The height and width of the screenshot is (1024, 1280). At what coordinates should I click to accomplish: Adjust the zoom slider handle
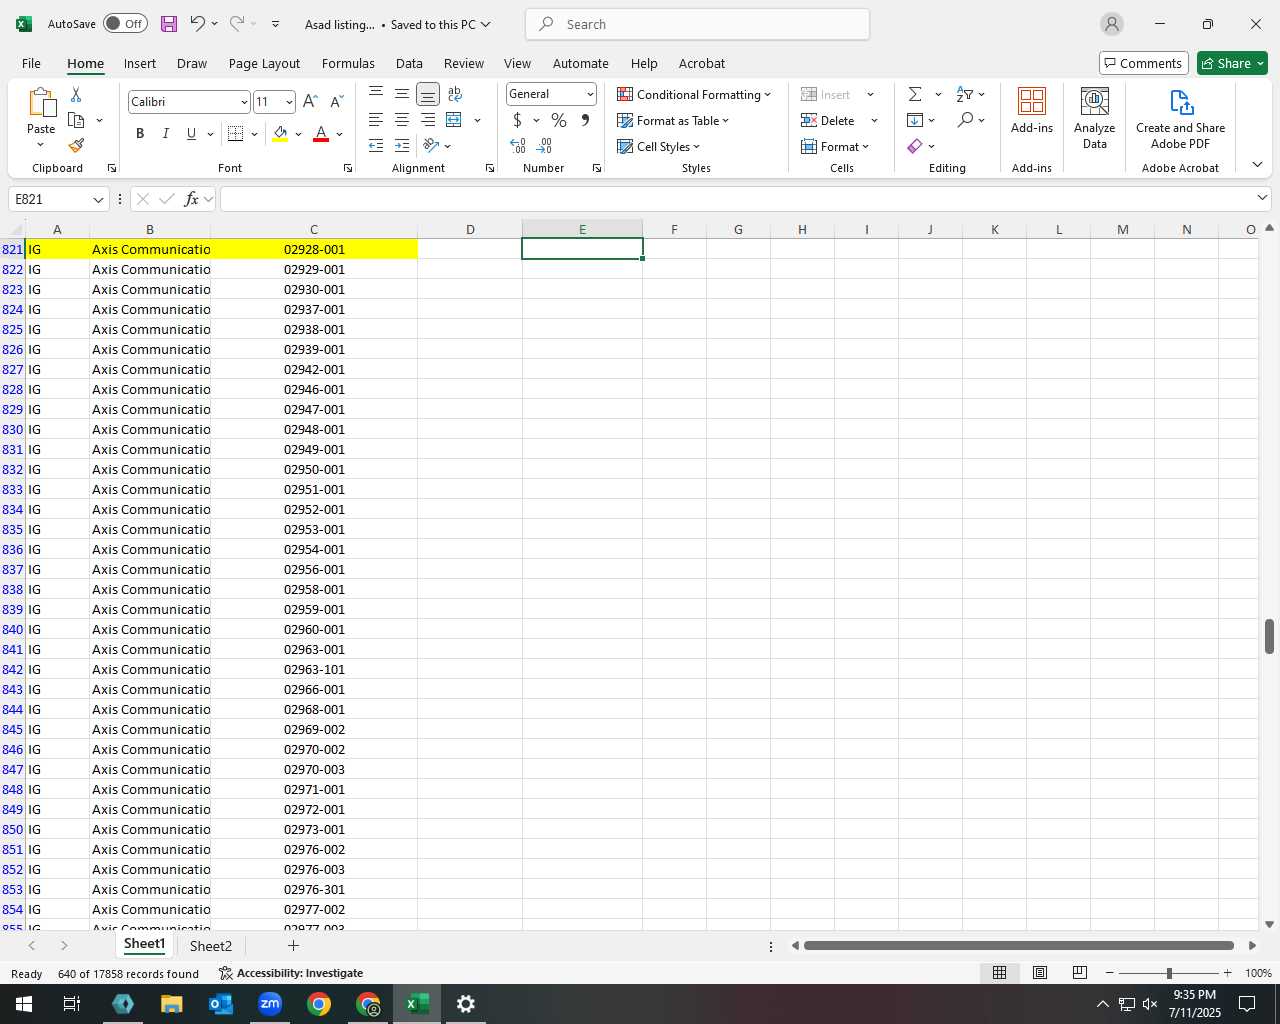(1169, 973)
